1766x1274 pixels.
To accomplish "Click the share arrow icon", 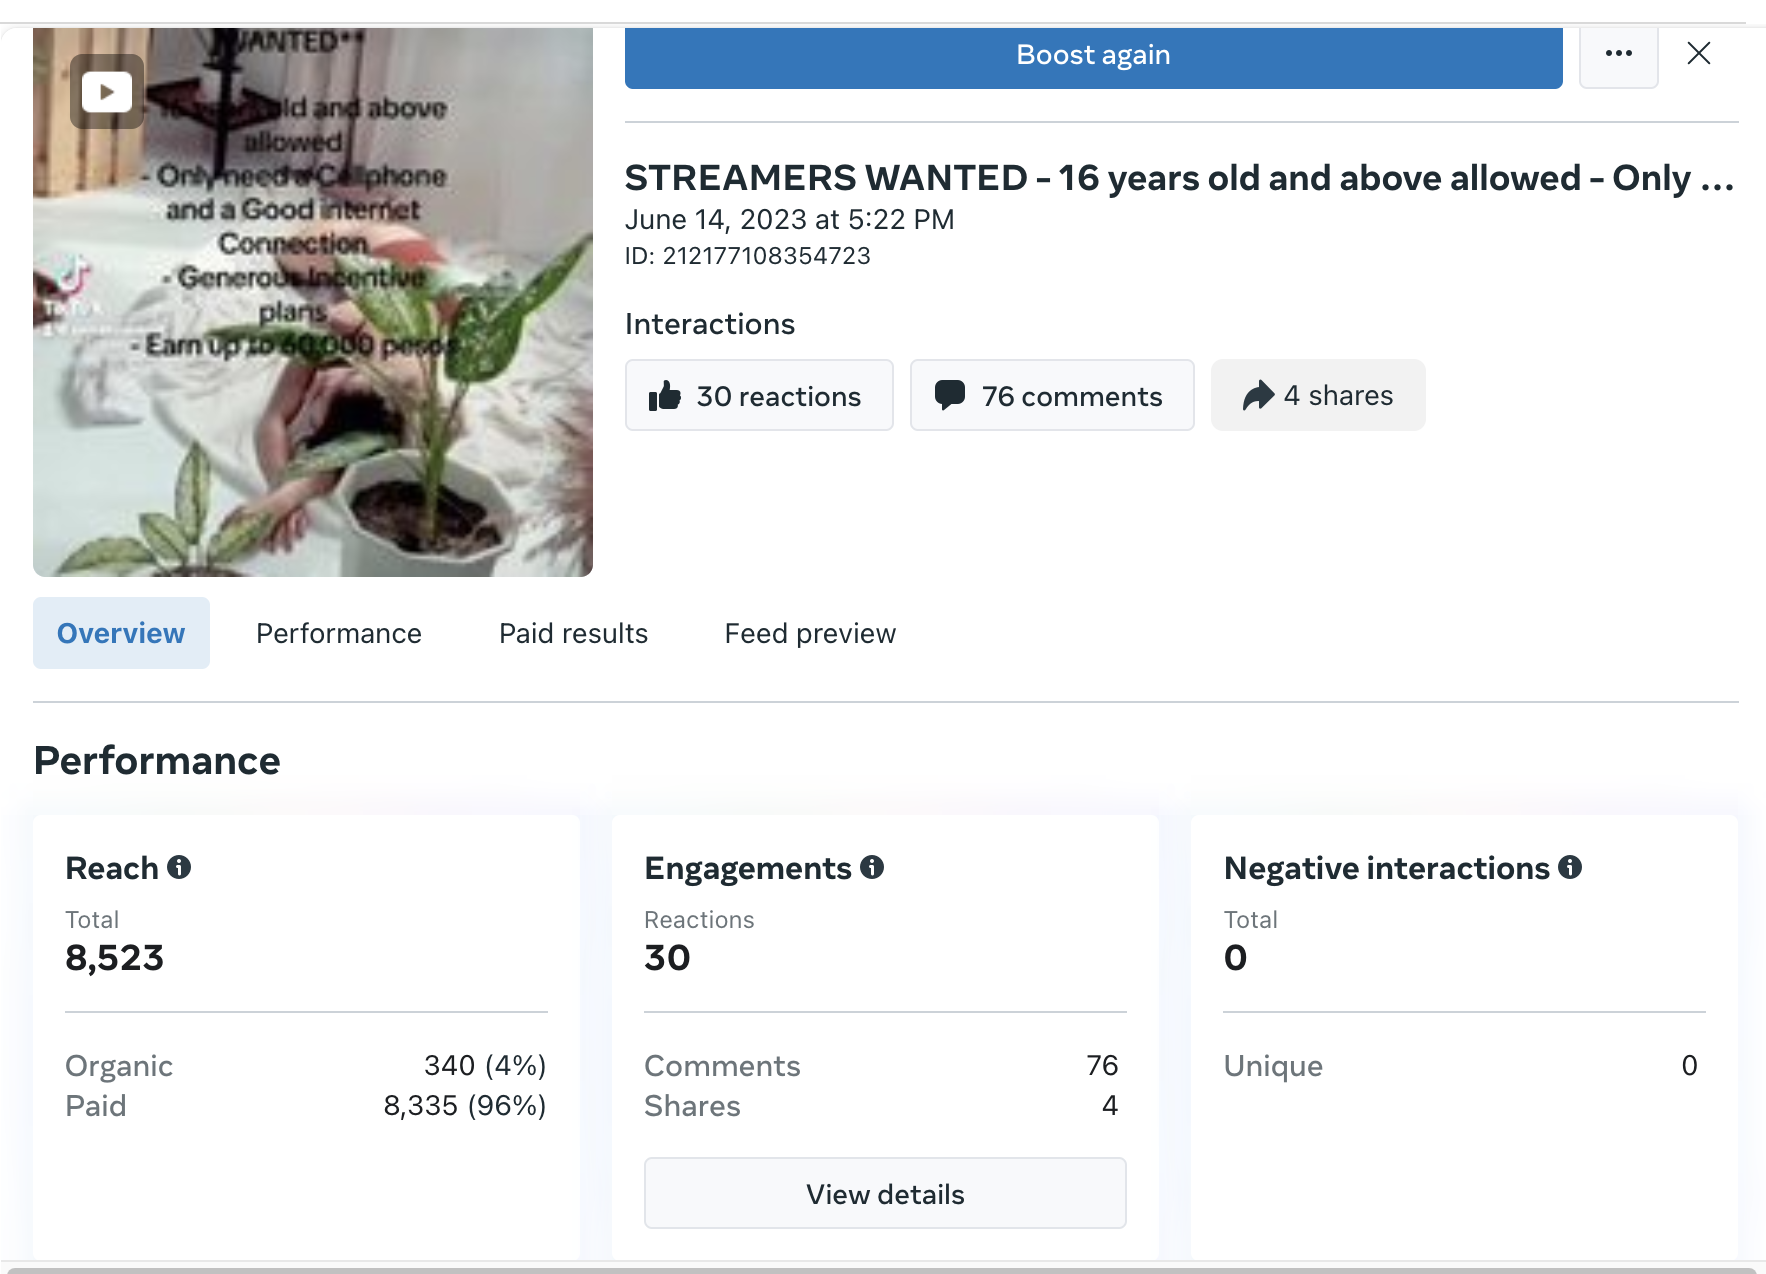I will (1258, 395).
